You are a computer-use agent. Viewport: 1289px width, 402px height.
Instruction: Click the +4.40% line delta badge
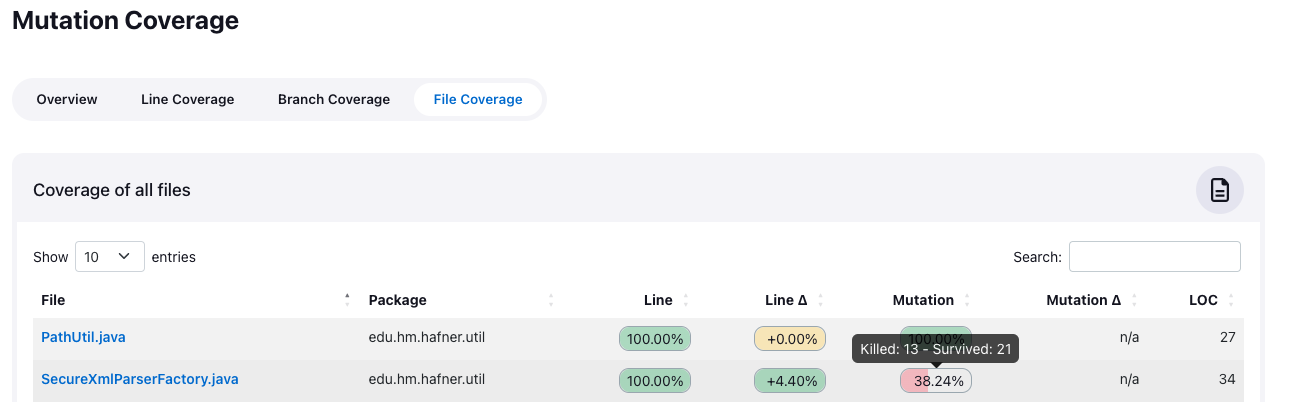(791, 381)
